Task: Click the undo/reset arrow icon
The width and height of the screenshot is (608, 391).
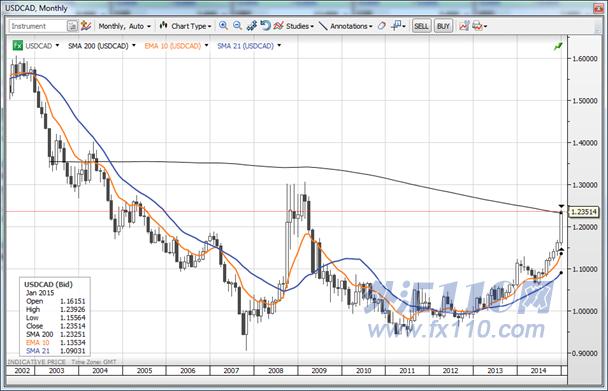Action: 265,26
